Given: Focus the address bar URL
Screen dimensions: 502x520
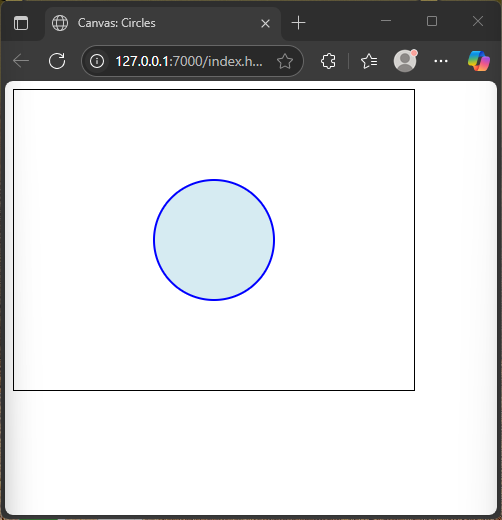Looking at the screenshot, I should tap(189, 61).
